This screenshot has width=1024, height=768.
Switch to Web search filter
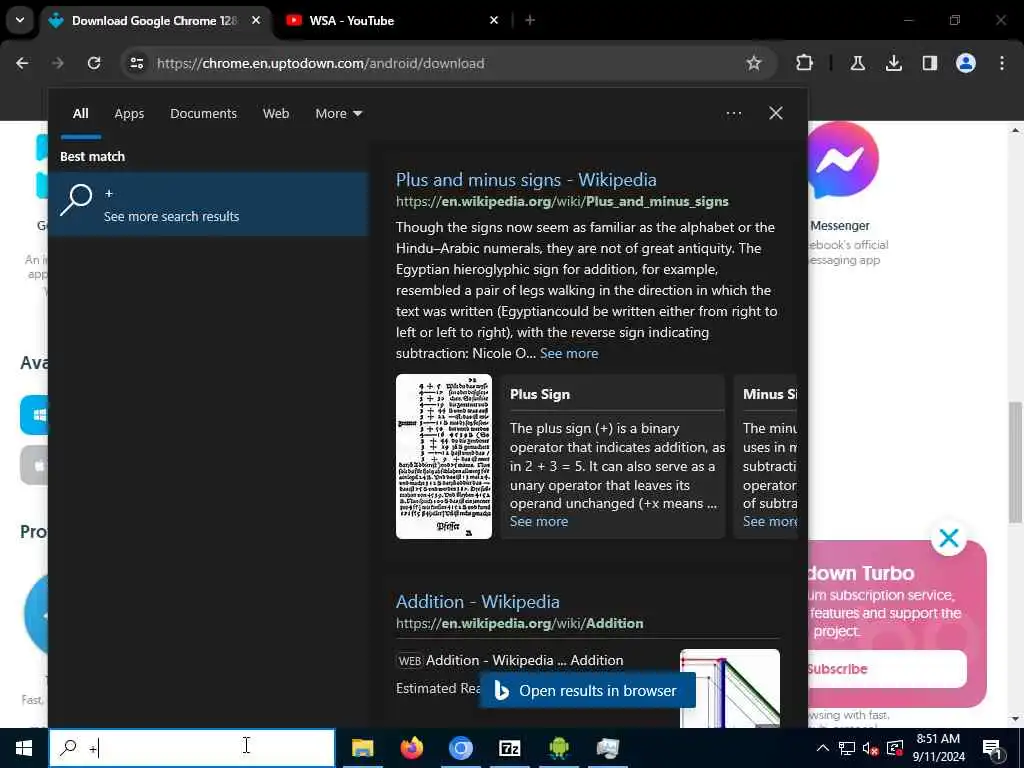[x=276, y=114]
